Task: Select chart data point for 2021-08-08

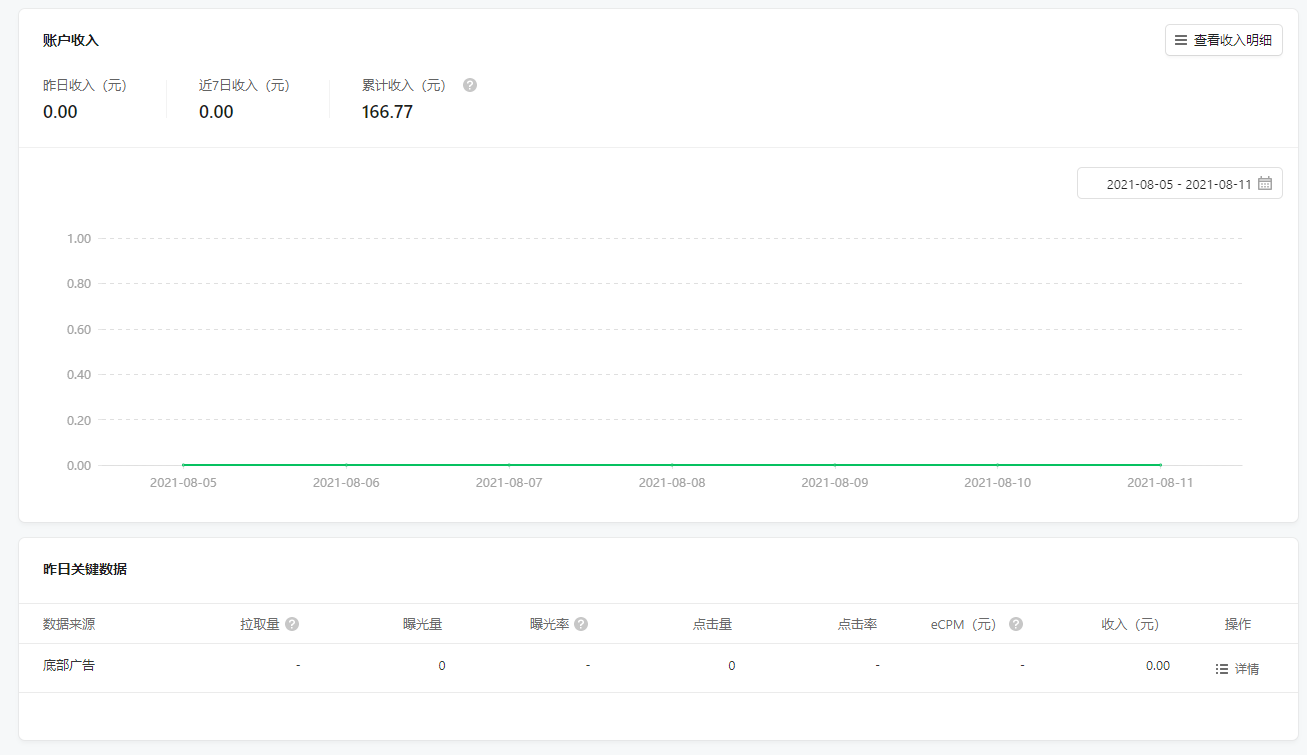Action: coord(672,465)
